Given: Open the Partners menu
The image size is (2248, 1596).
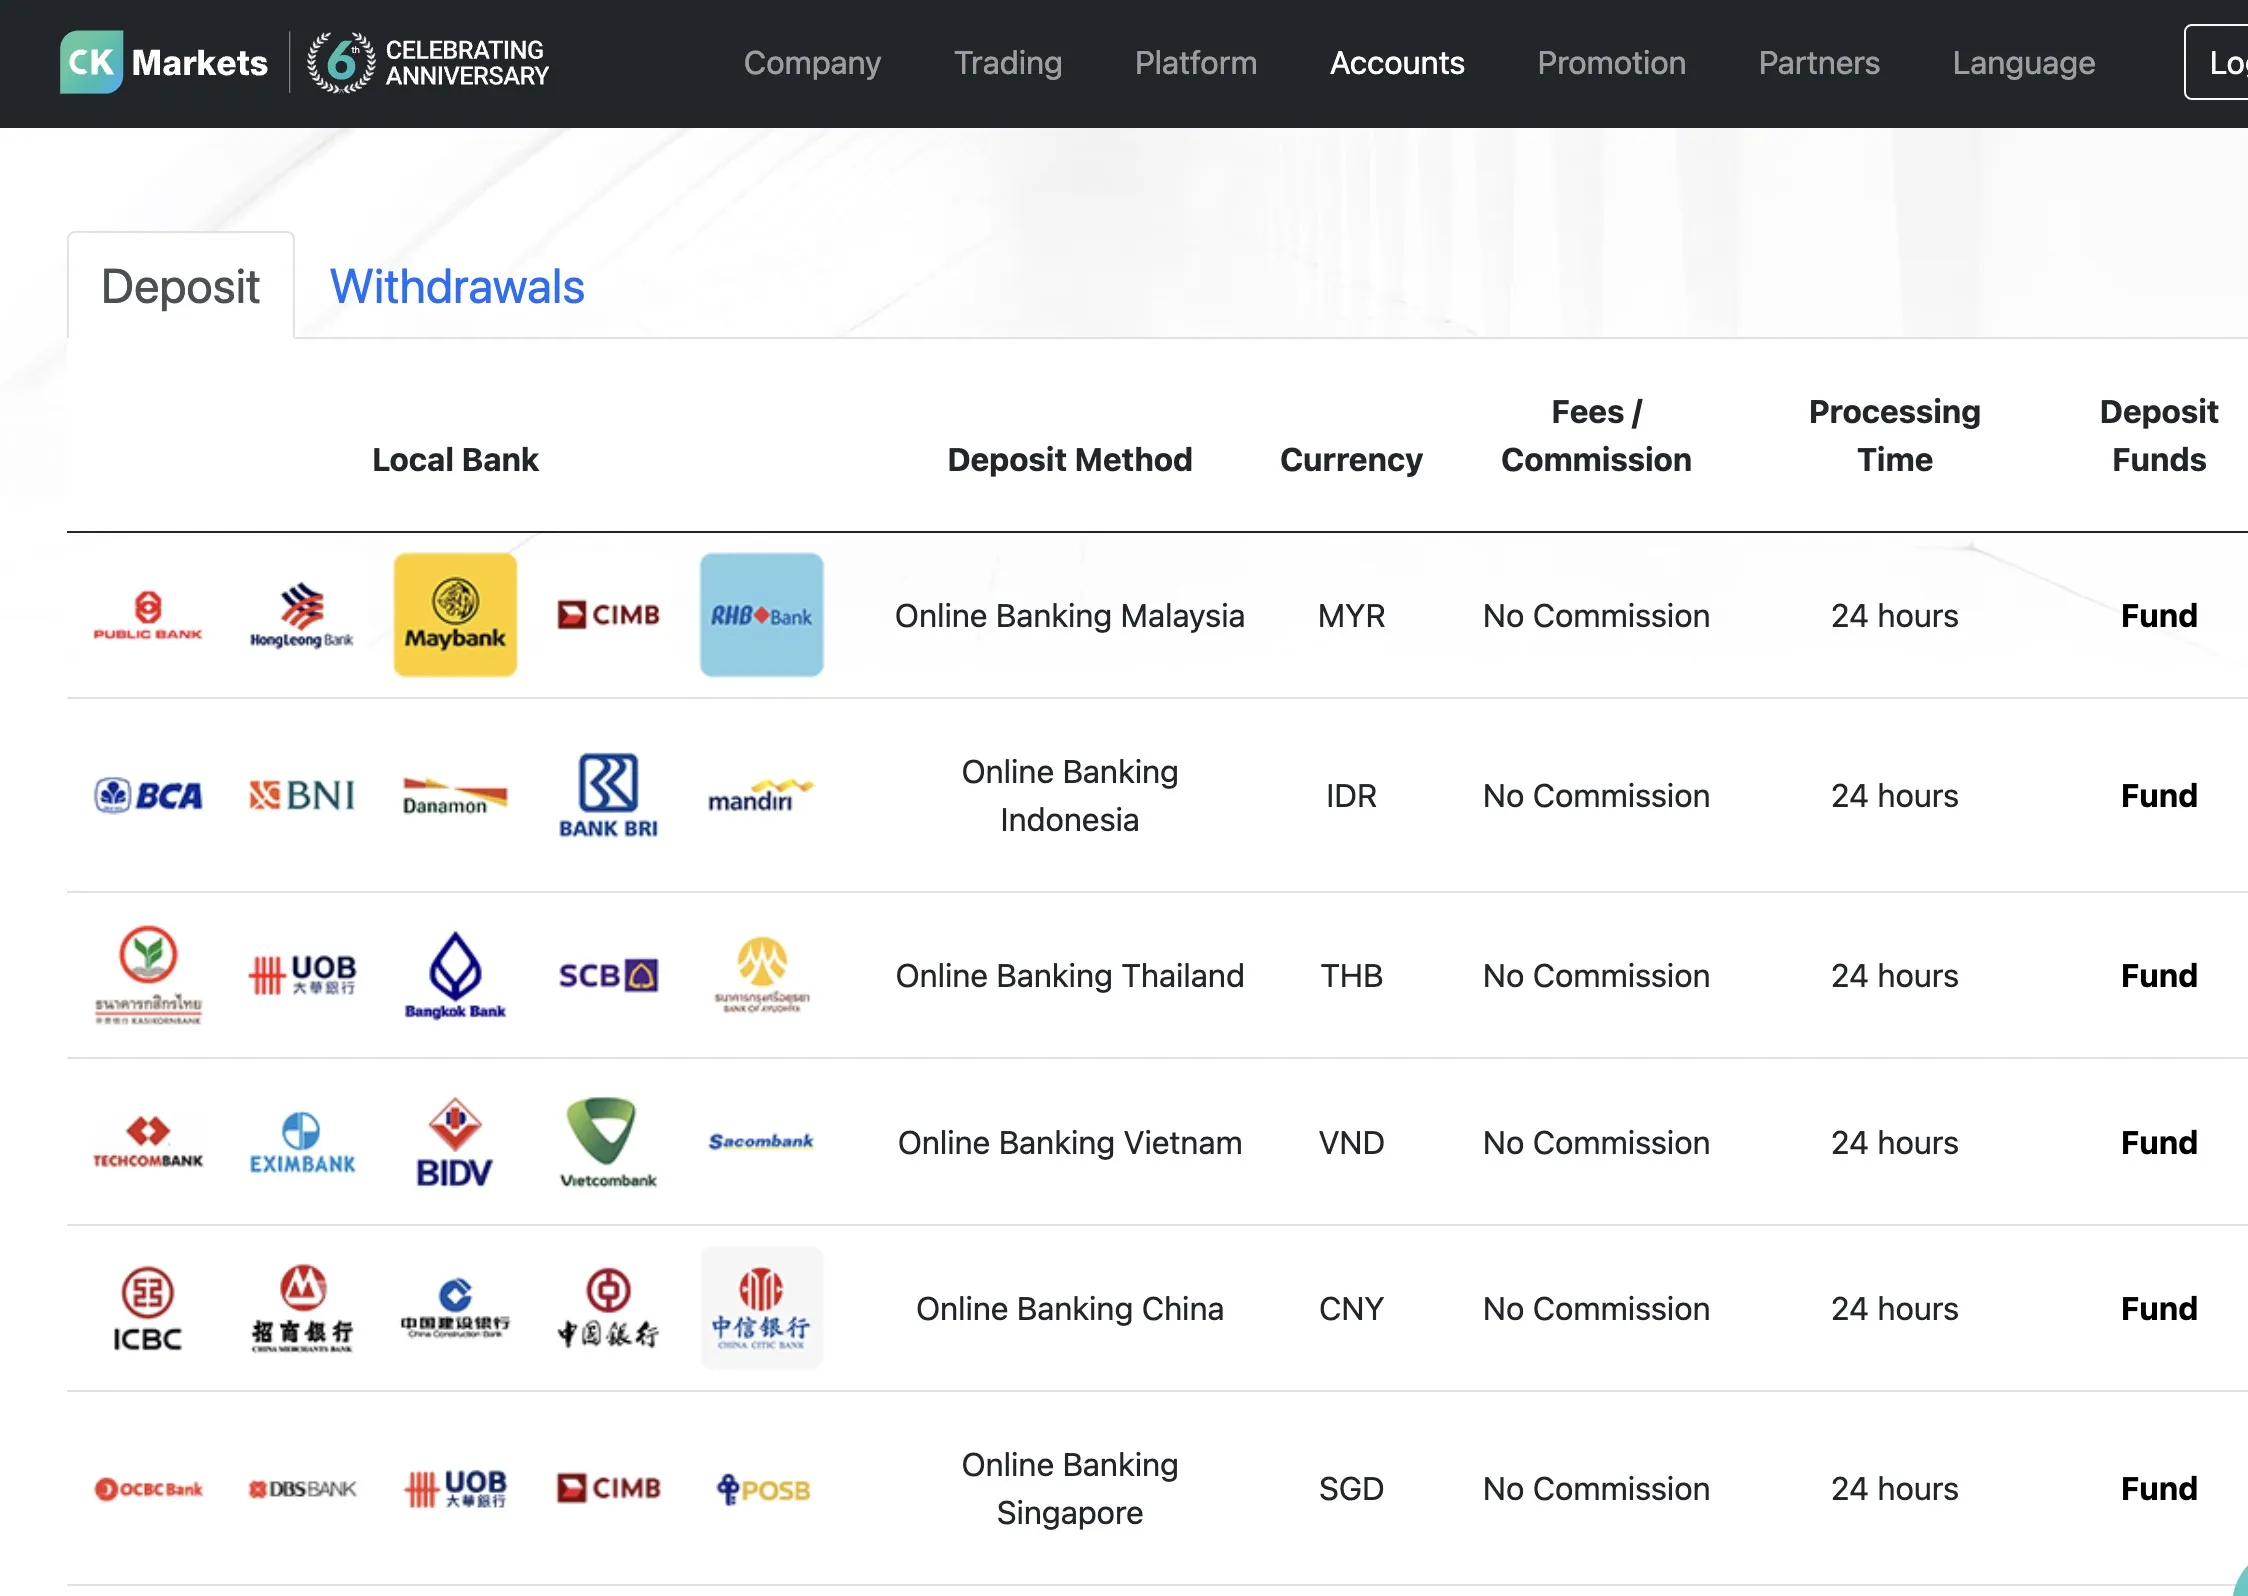Looking at the screenshot, I should click(x=1819, y=63).
